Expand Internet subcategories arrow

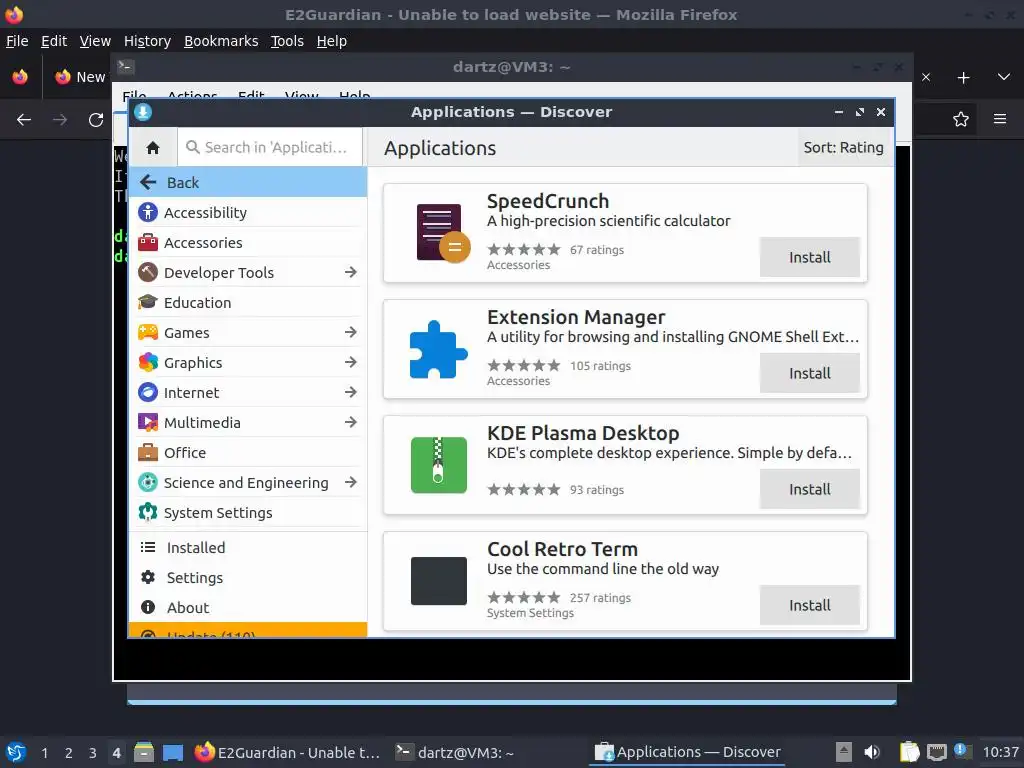tap(351, 392)
